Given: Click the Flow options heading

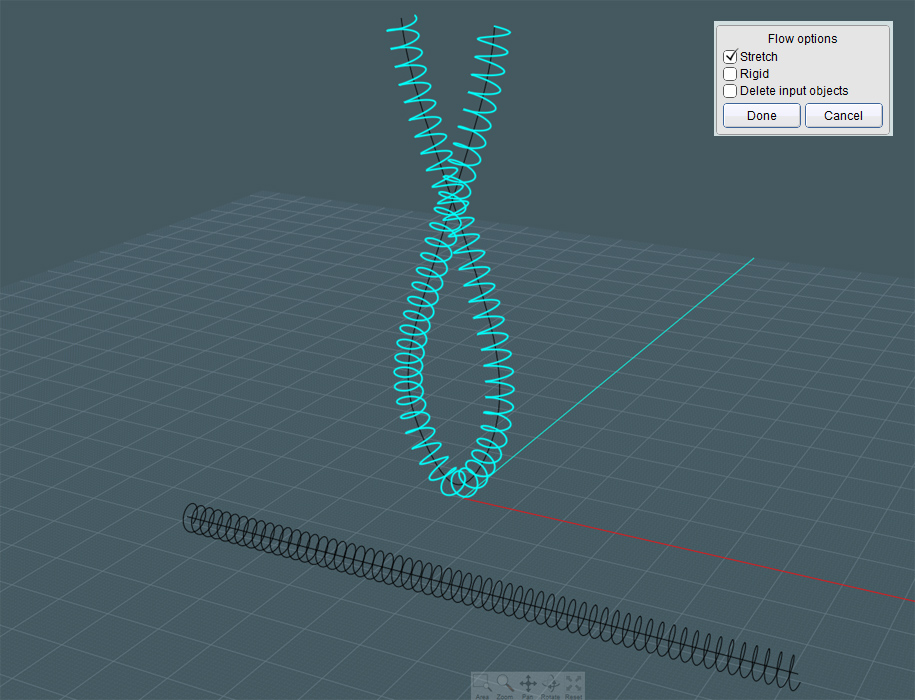Looking at the screenshot, I should [802, 38].
